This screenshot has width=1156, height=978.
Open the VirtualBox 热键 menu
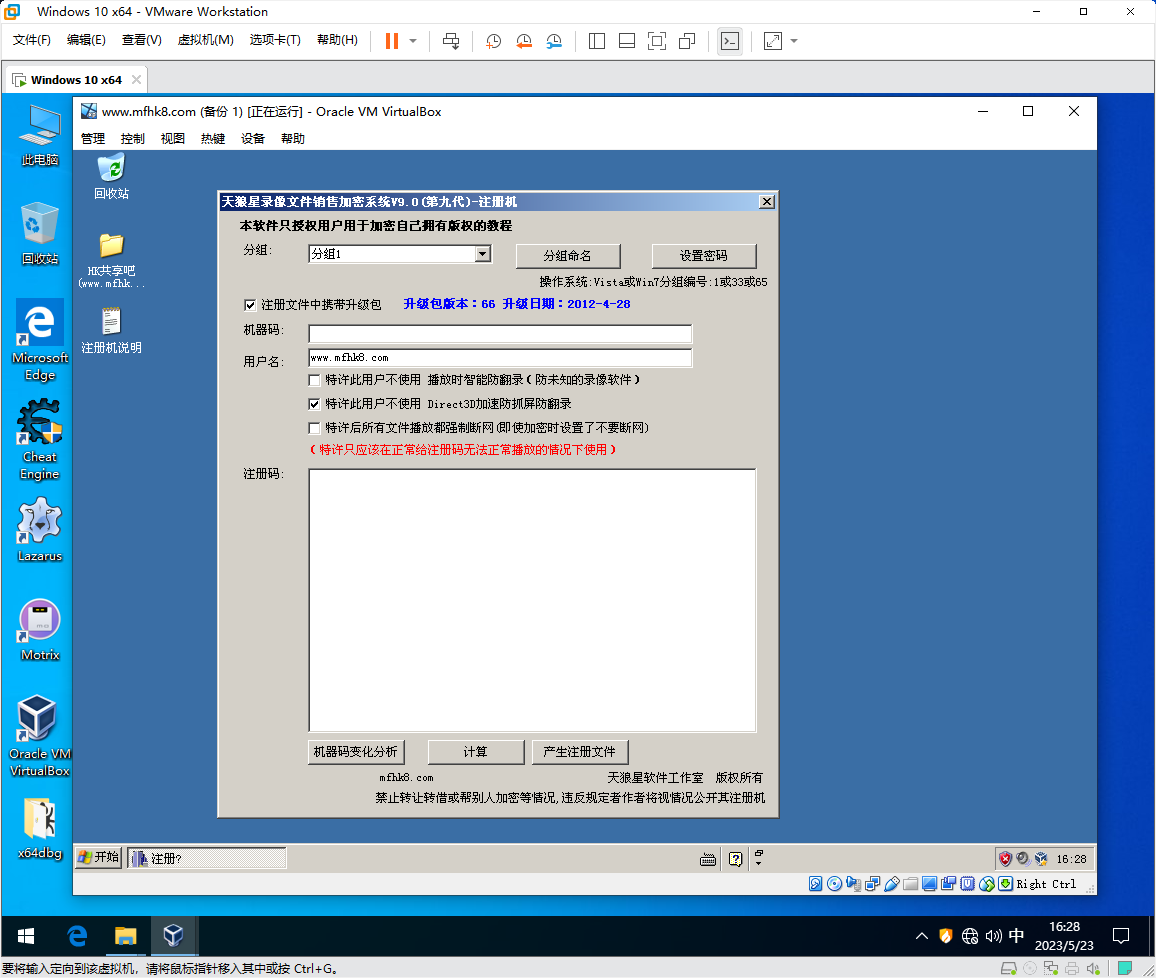click(x=213, y=139)
